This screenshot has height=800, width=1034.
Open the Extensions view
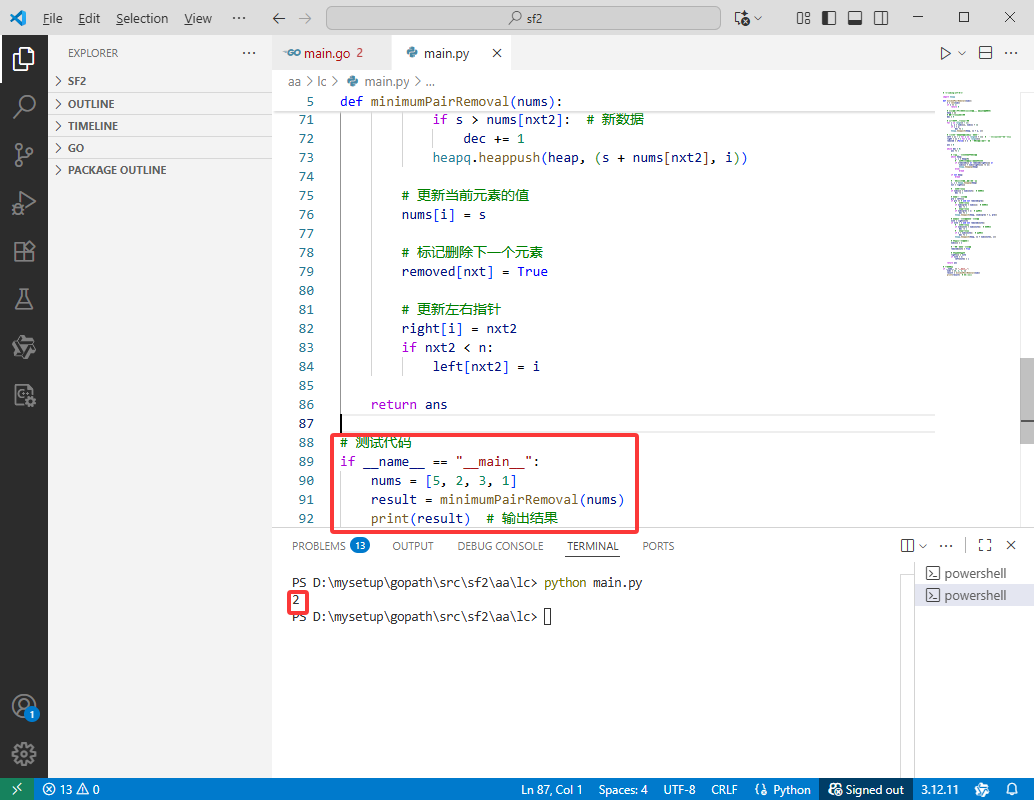tap(24, 251)
